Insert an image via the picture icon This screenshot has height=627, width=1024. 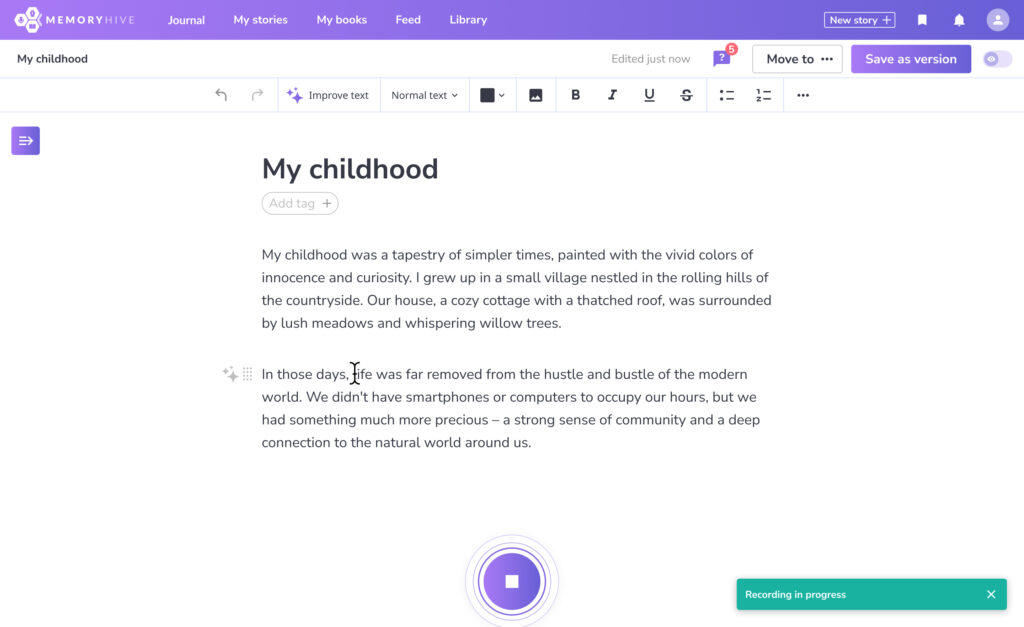coord(536,95)
